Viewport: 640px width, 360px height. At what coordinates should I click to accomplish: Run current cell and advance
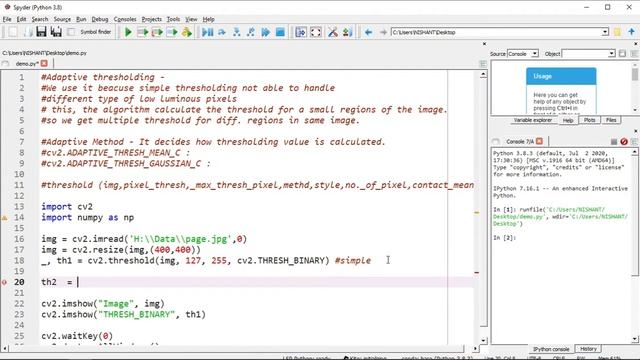tap(157, 32)
